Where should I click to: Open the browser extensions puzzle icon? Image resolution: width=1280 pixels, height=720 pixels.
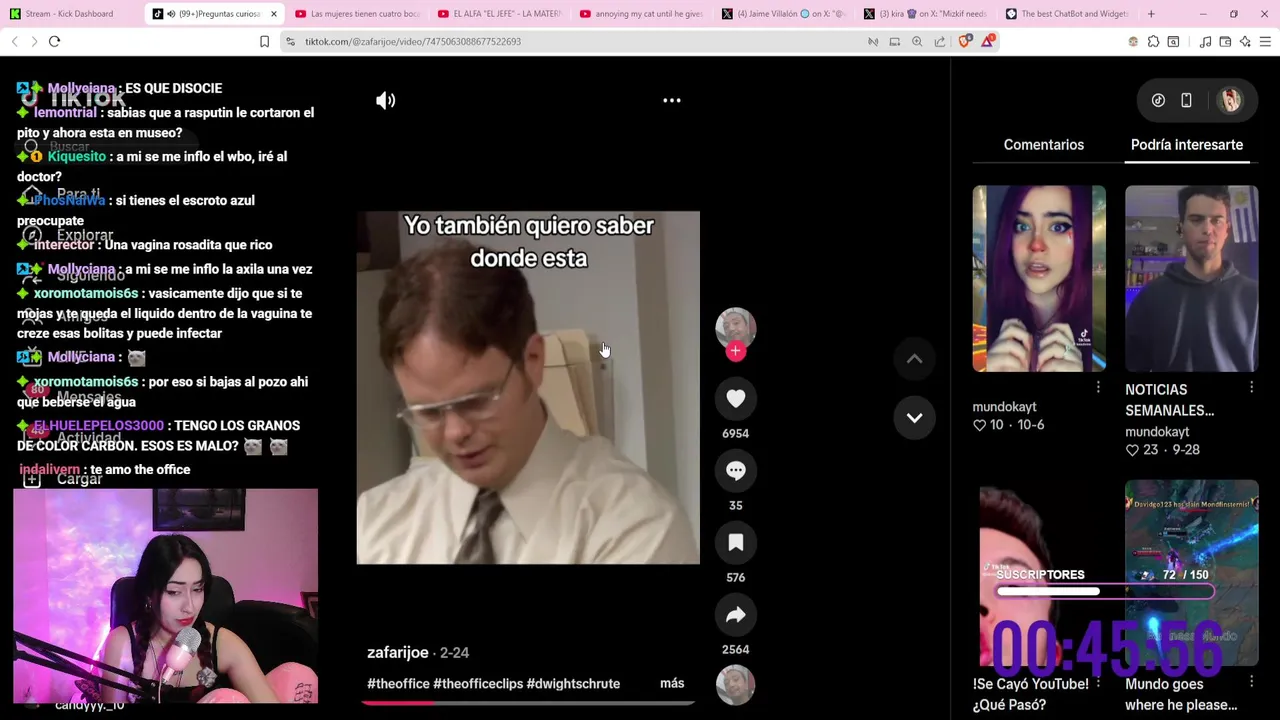[1153, 41]
